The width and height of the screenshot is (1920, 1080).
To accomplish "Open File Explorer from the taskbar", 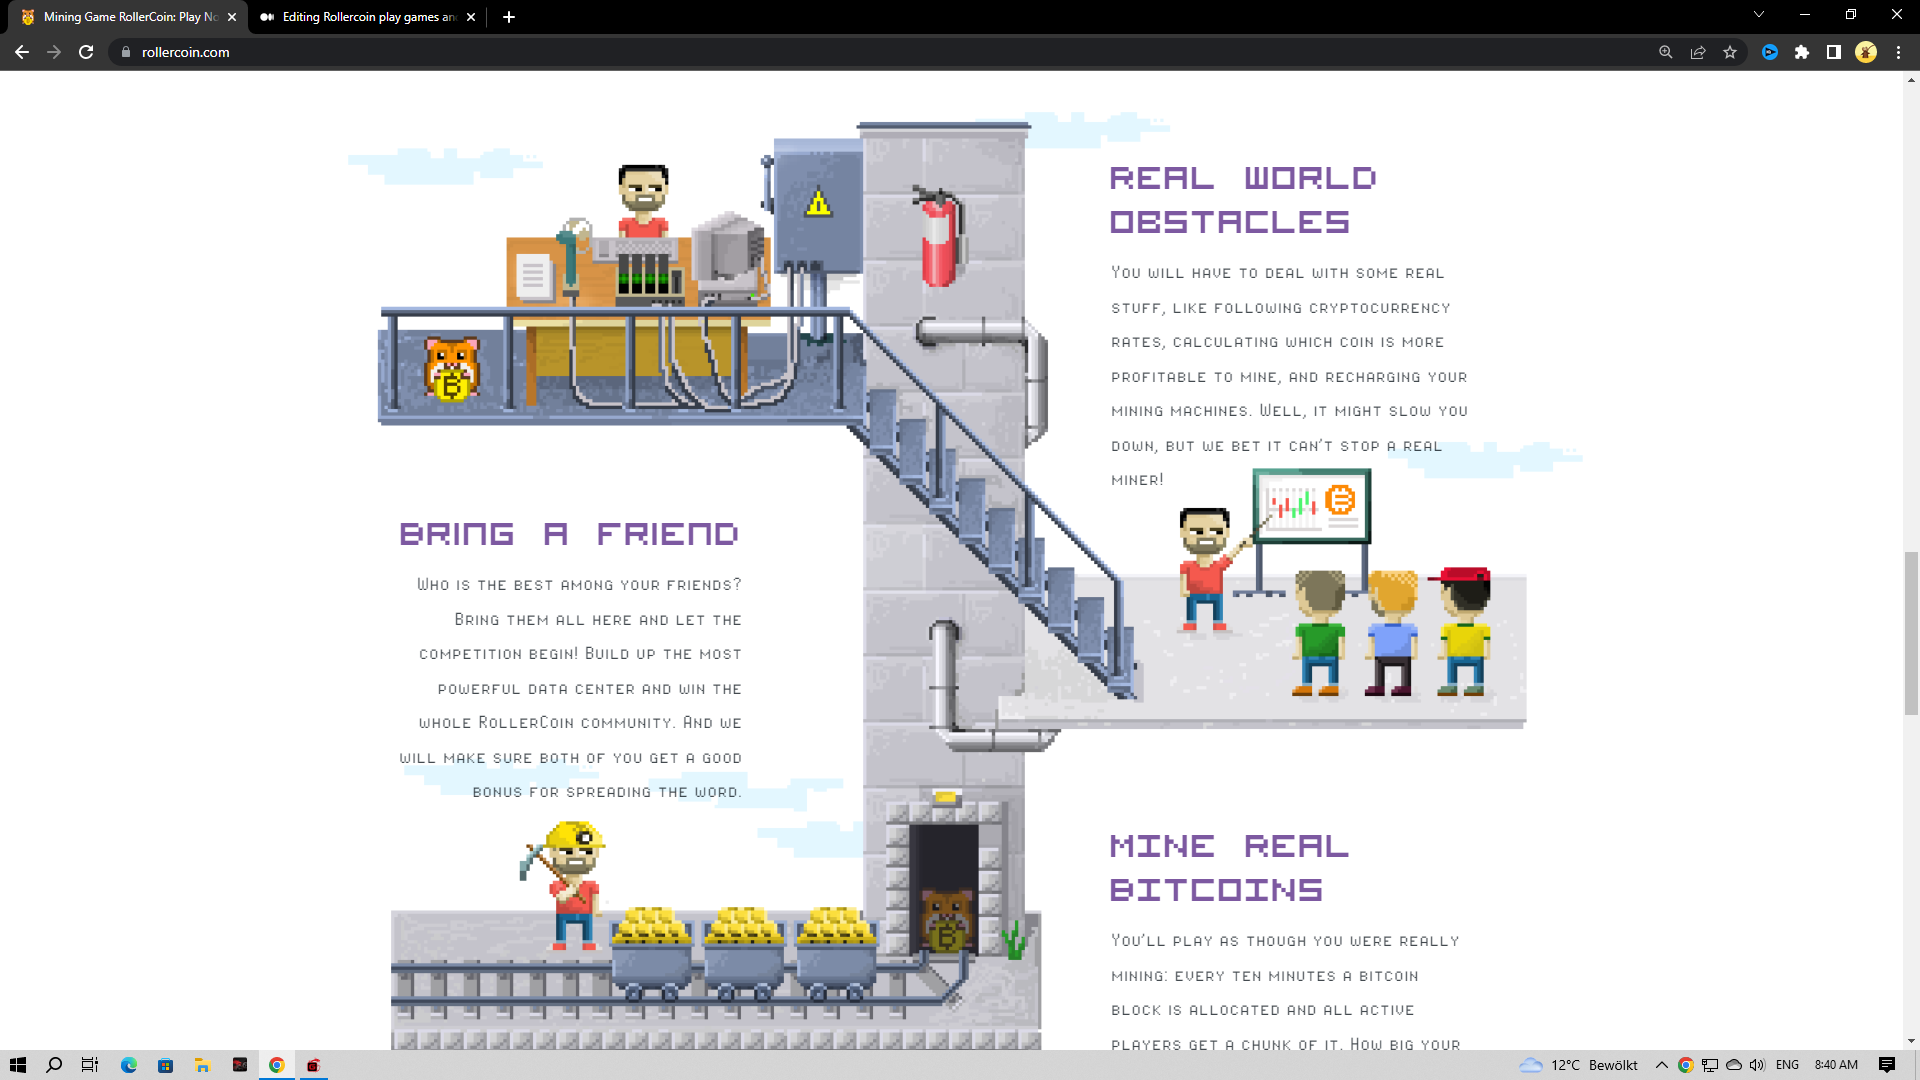I will 203,1065.
